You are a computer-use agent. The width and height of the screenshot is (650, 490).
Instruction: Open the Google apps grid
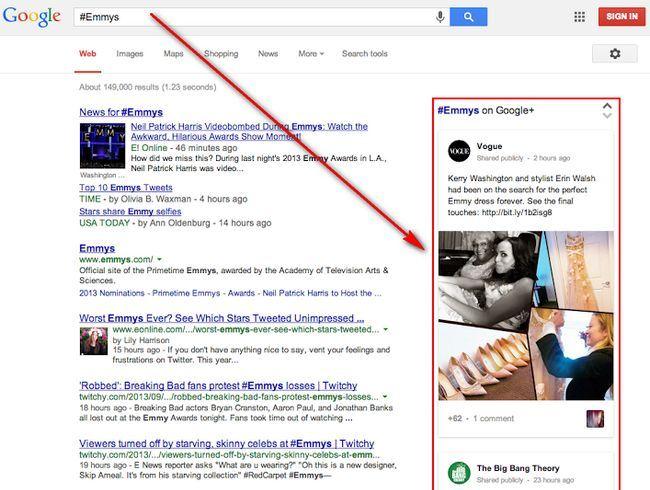[580, 17]
